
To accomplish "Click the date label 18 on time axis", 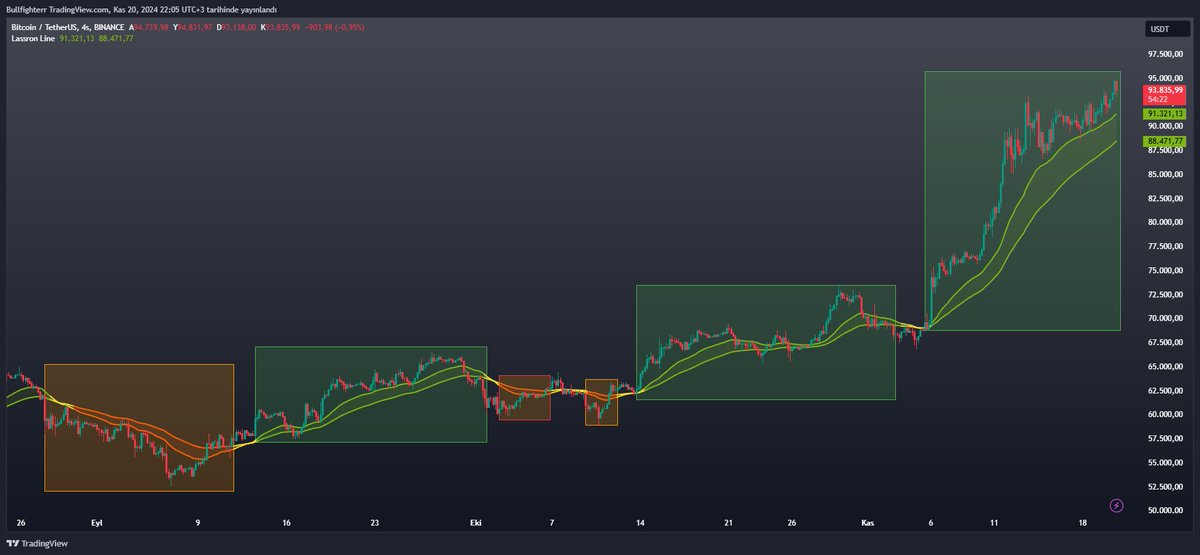I will click(x=1083, y=523).
